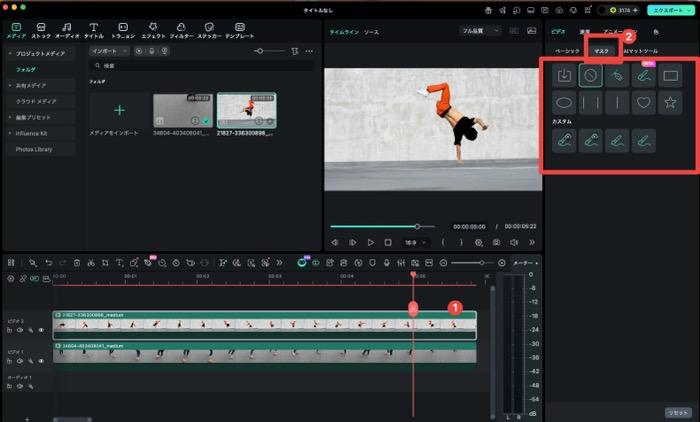Select the heart mask shape
Image resolution: width=700 pixels, height=422 pixels.
coord(643,103)
